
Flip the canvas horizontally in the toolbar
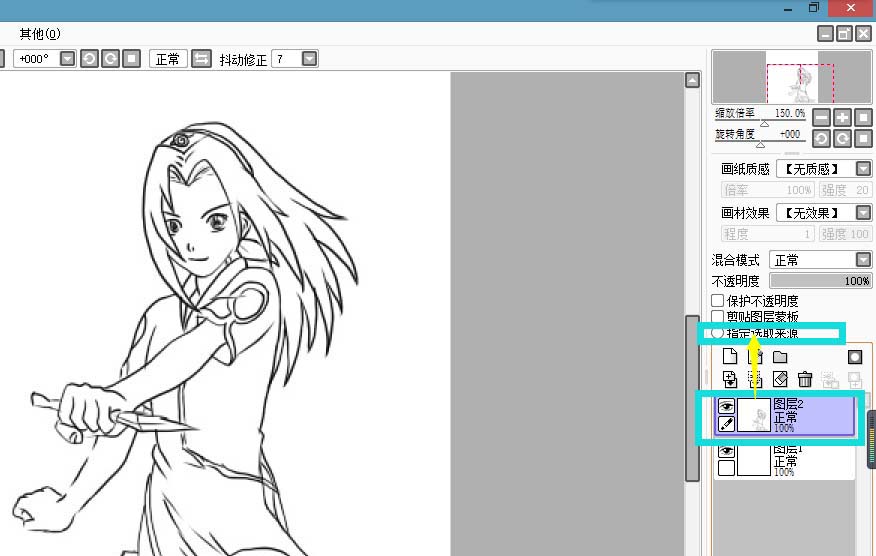click(x=202, y=59)
